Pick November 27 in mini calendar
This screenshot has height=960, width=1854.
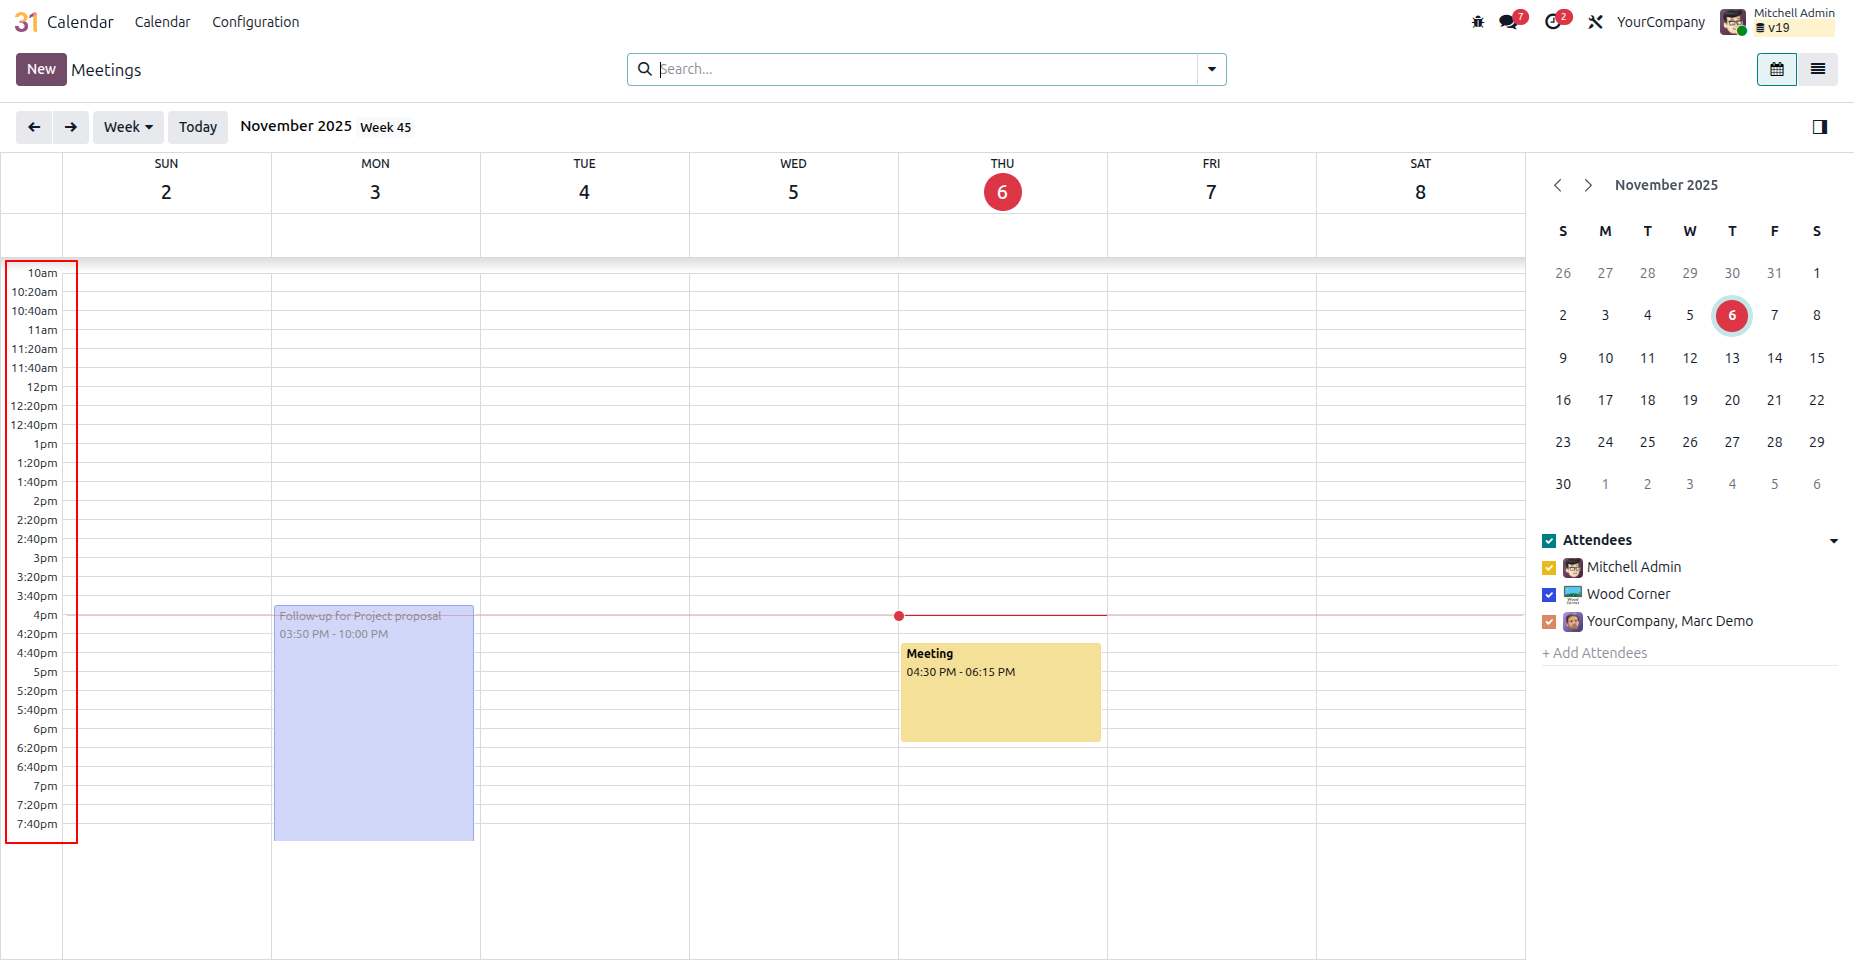pyautogui.click(x=1732, y=442)
